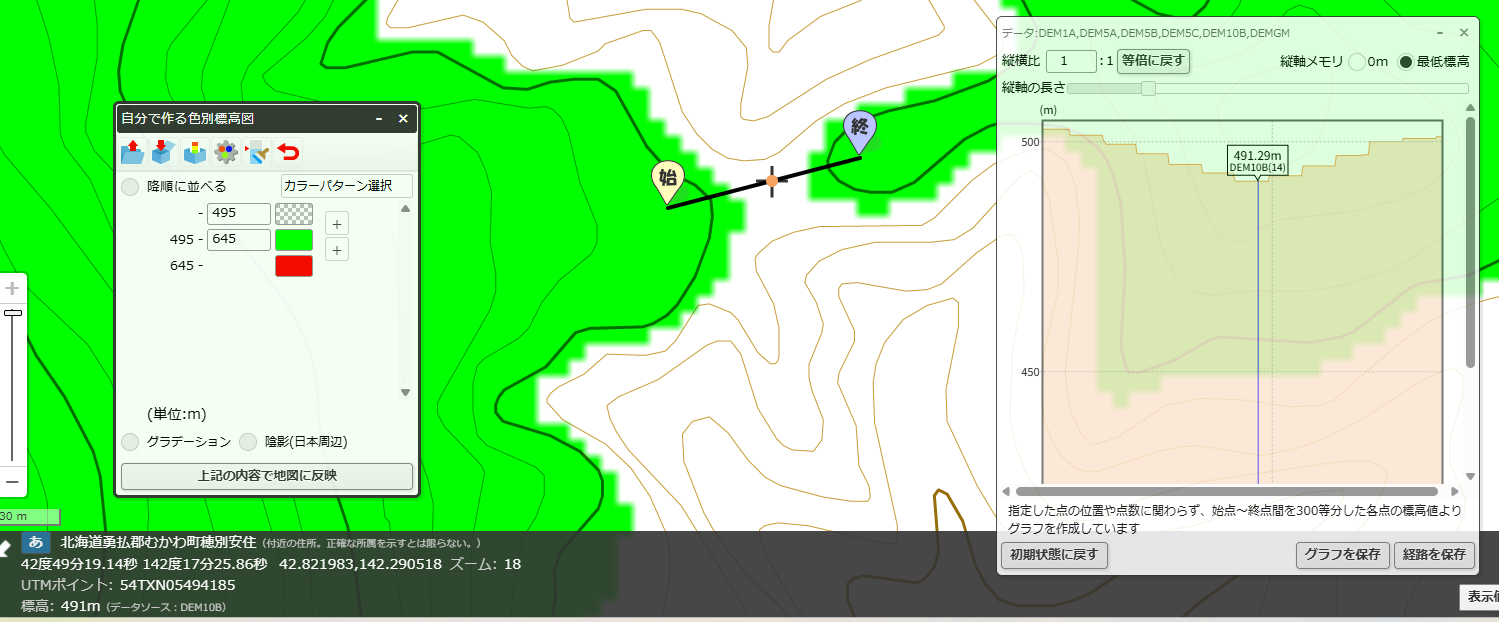
Task: Click the start point marker 始 on the map
Action: 668,181
